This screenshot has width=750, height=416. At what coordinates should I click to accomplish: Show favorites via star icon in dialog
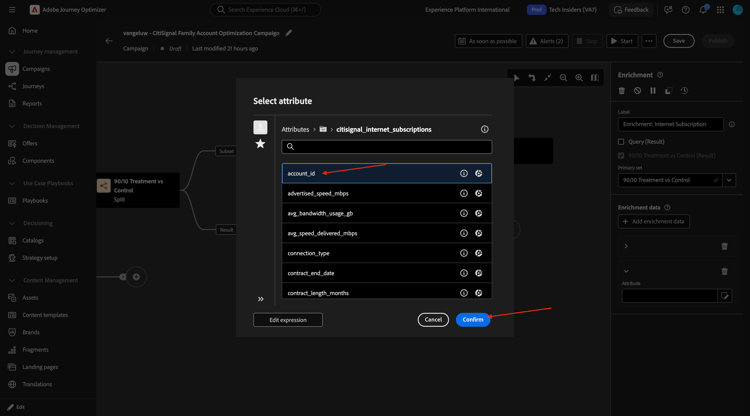(x=260, y=144)
